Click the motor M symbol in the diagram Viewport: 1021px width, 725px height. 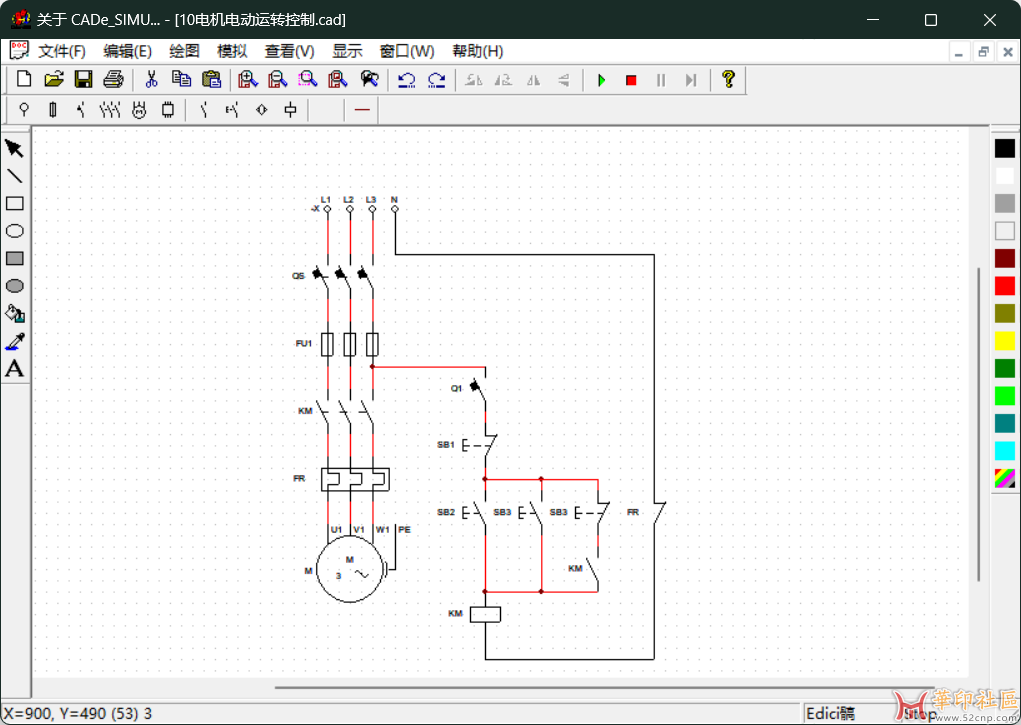(350, 570)
